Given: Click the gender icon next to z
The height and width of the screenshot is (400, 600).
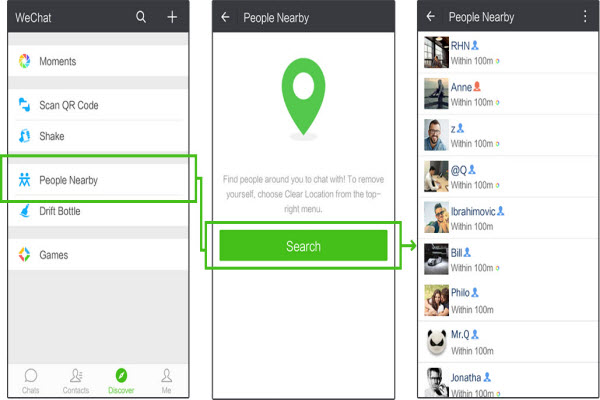Looking at the screenshot, I should [x=460, y=128].
